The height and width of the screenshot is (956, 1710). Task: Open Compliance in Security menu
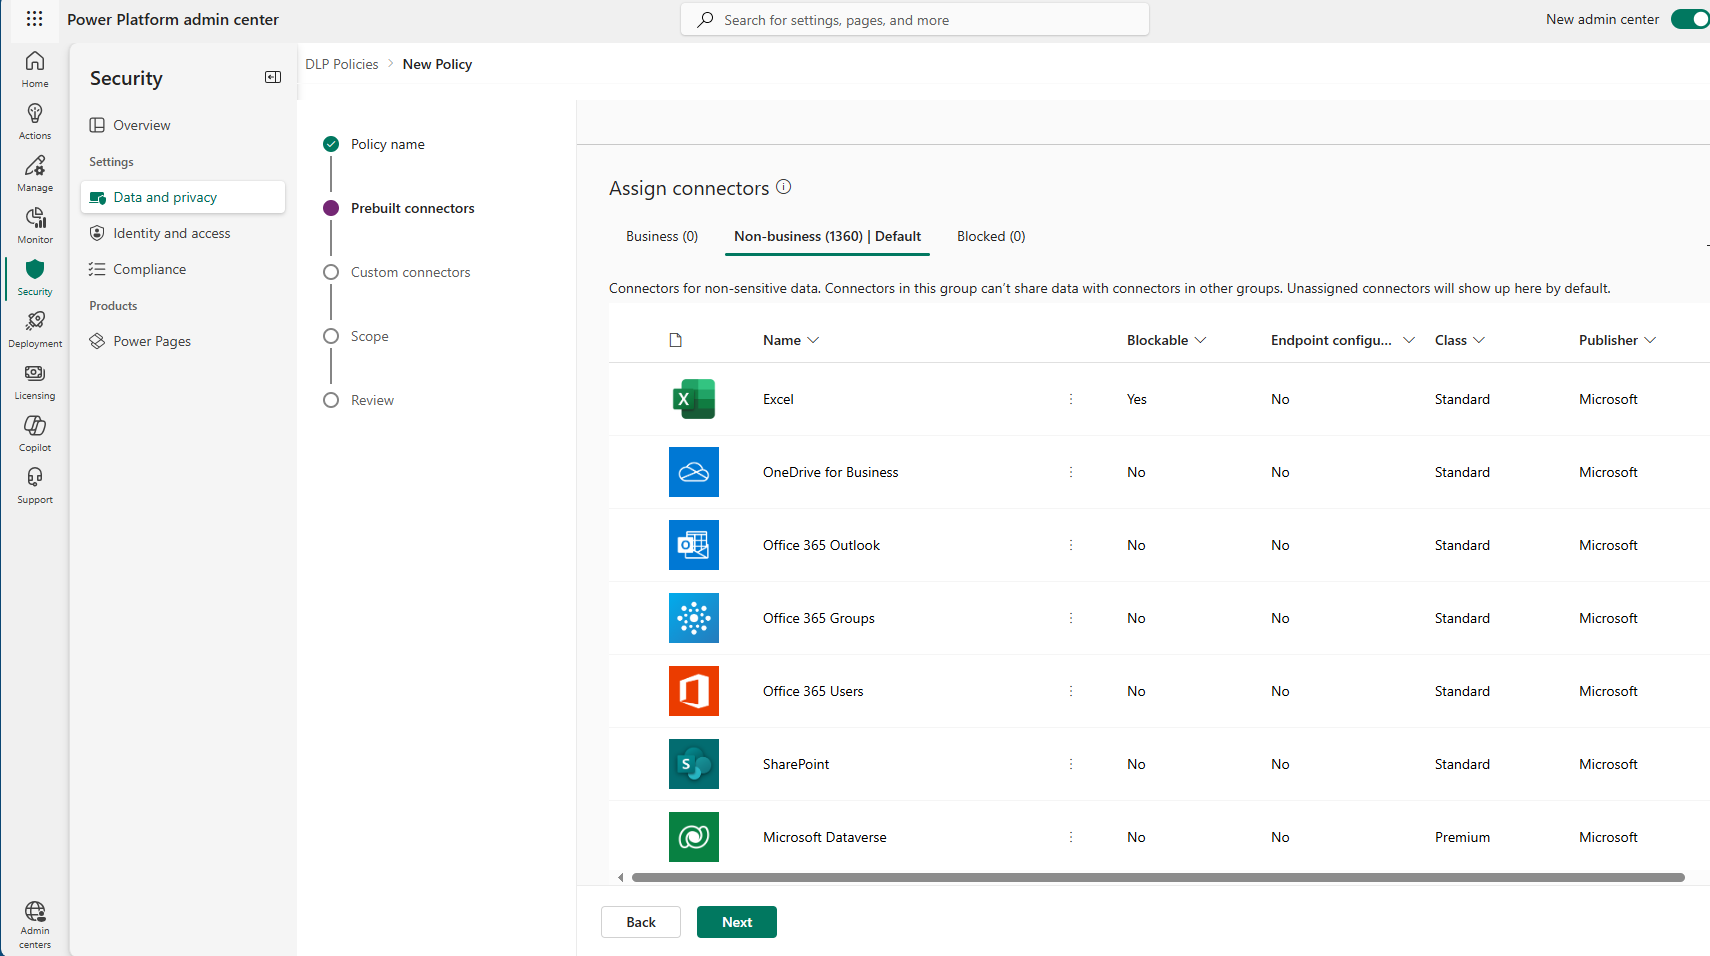point(183,269)
